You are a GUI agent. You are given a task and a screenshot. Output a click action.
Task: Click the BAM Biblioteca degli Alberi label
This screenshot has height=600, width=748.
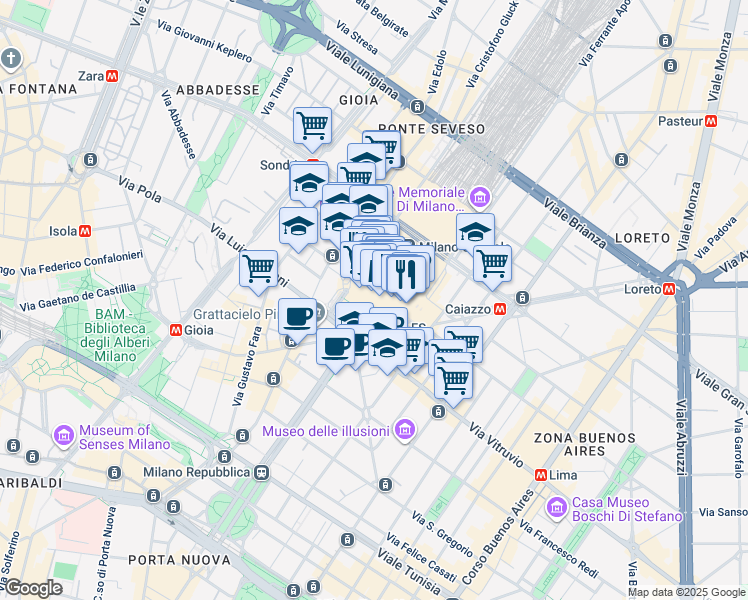point(115,335)
